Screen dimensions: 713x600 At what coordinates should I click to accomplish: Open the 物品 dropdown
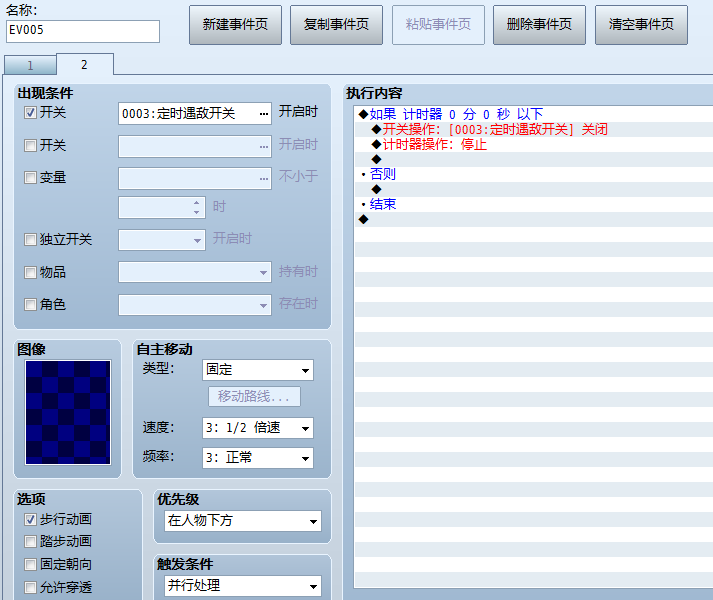[x=195, y=272]
